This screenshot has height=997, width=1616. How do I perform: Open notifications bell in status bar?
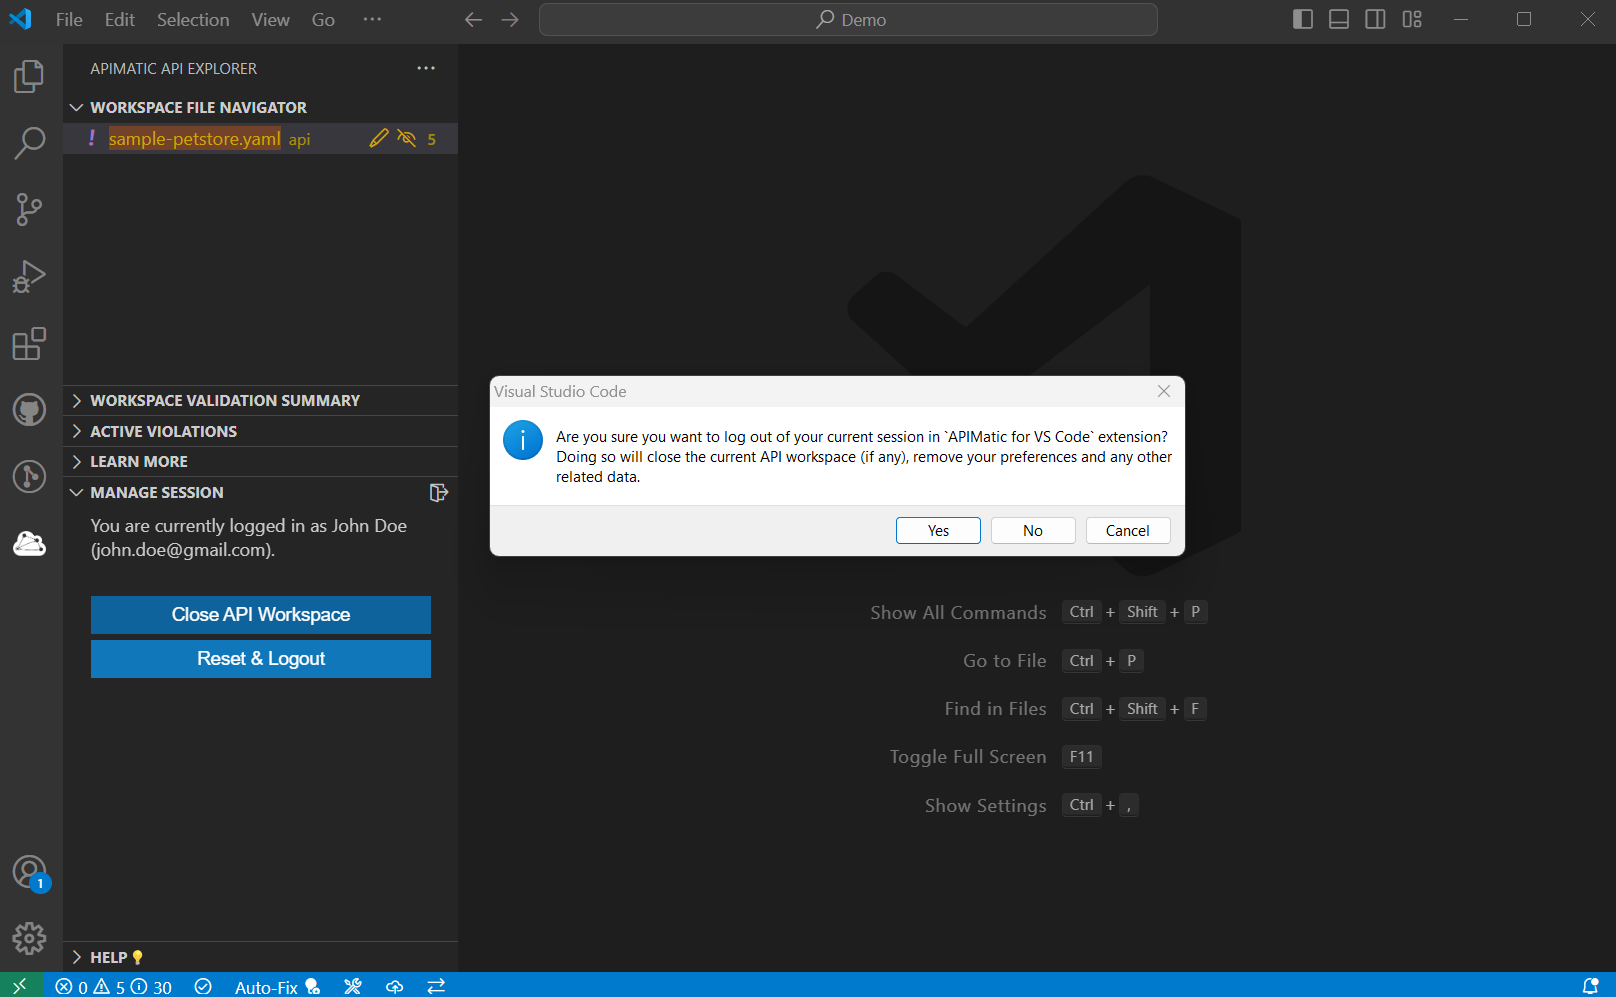point(1590,987)
